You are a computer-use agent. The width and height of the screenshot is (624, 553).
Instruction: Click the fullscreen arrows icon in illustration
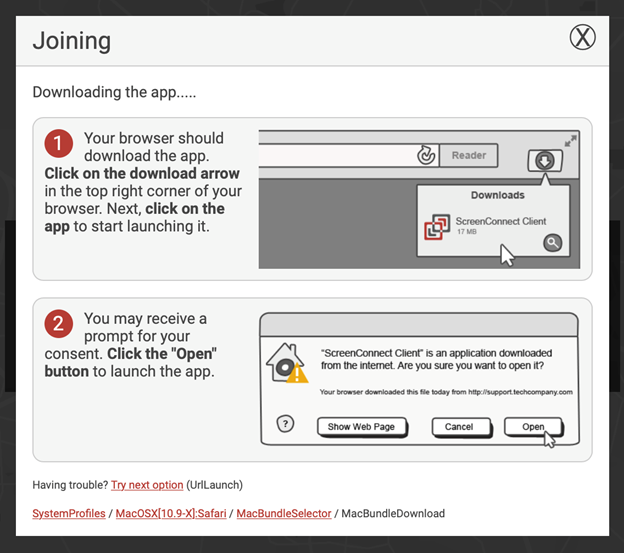click(570, 141)
